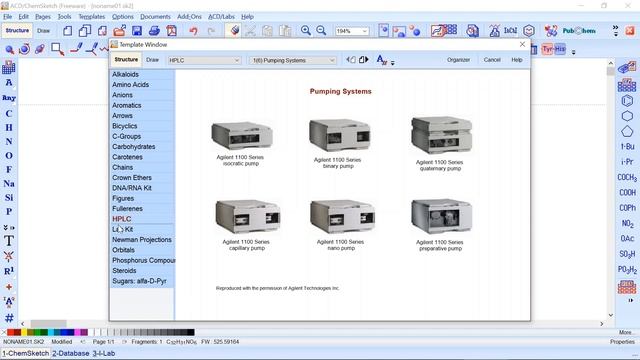640x360 pixels.
Task: Open the HPLC template category dropdown
Action: (x=204, y=60)
